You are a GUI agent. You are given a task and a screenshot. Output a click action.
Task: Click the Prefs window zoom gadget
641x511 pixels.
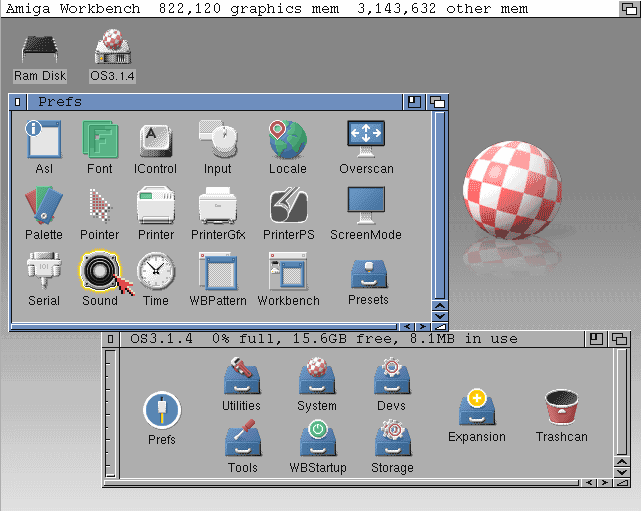coord(415,101)
